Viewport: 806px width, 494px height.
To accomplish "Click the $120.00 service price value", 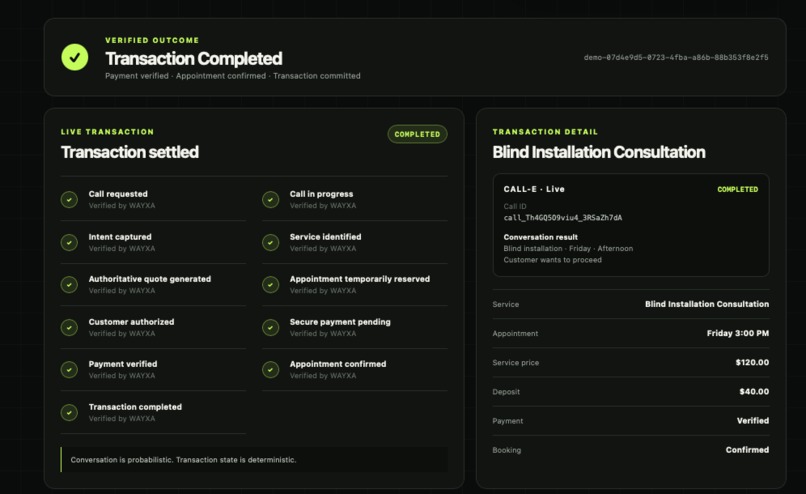I will (752, 362).
